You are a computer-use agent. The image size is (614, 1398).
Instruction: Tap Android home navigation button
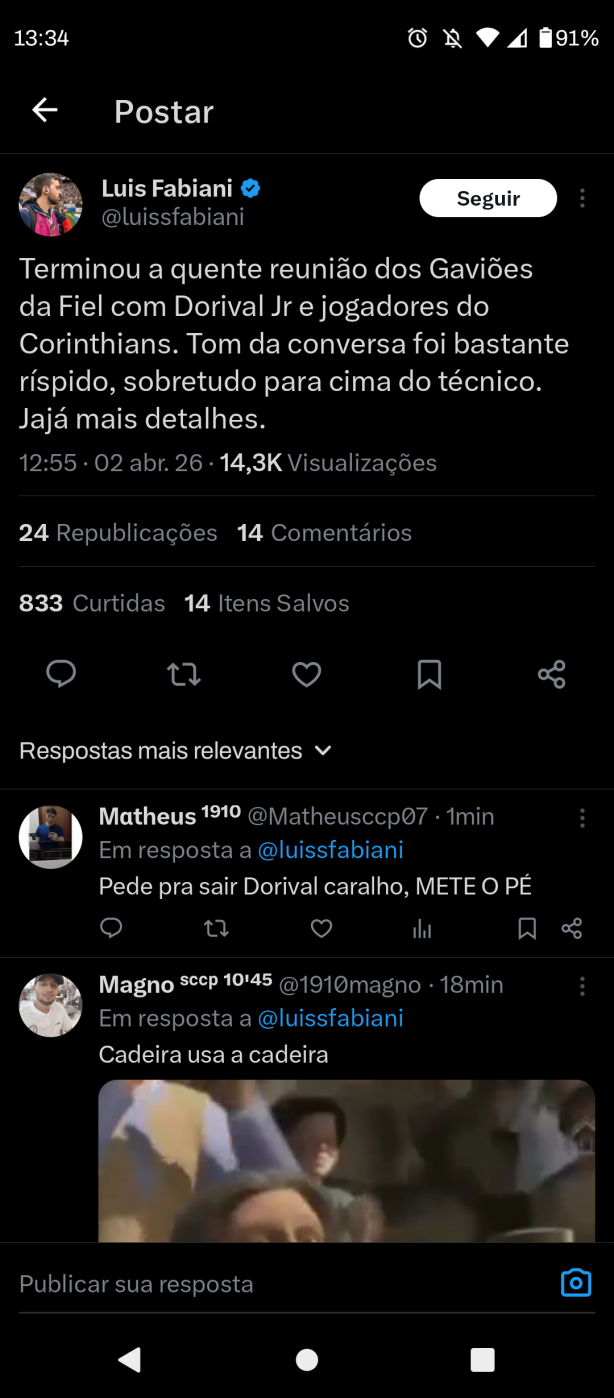click(x=307, y=1360)
